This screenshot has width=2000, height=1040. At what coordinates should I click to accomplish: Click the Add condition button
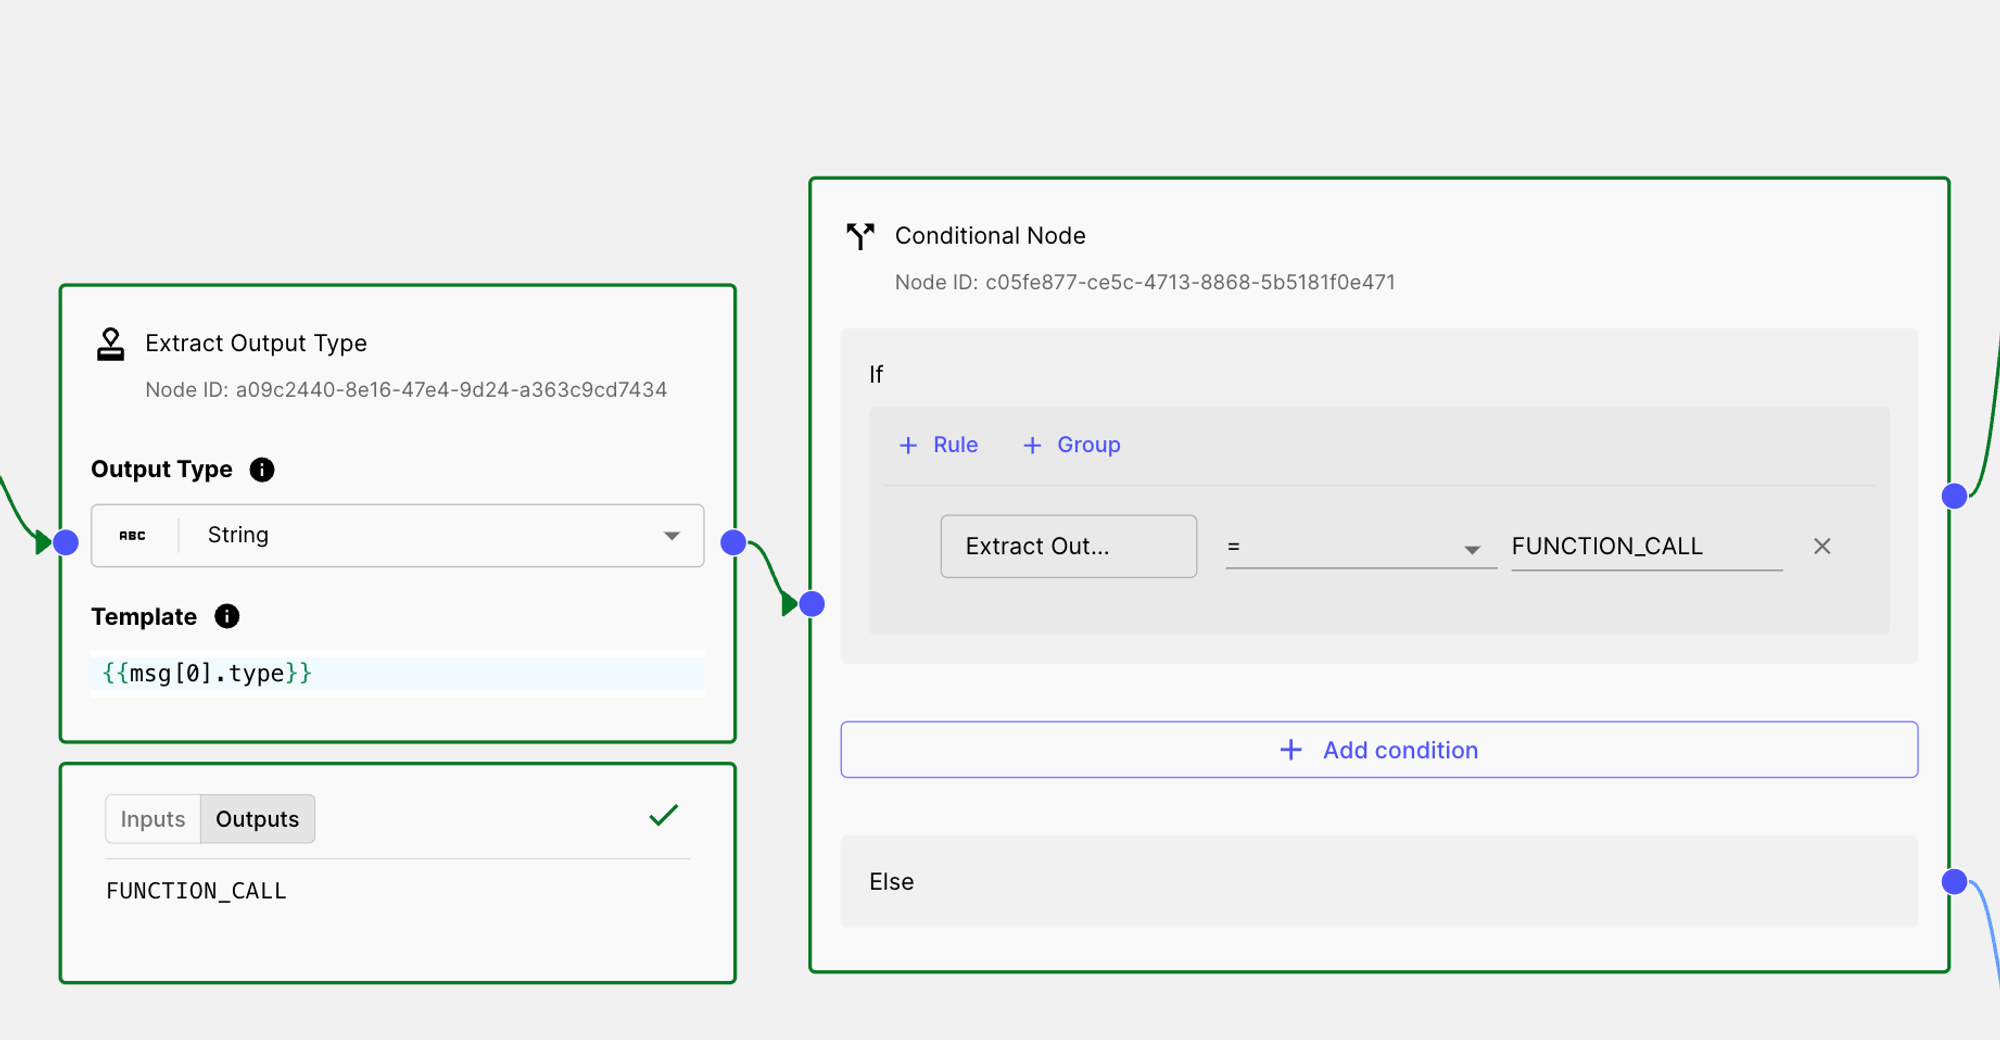click(1379, 750)
